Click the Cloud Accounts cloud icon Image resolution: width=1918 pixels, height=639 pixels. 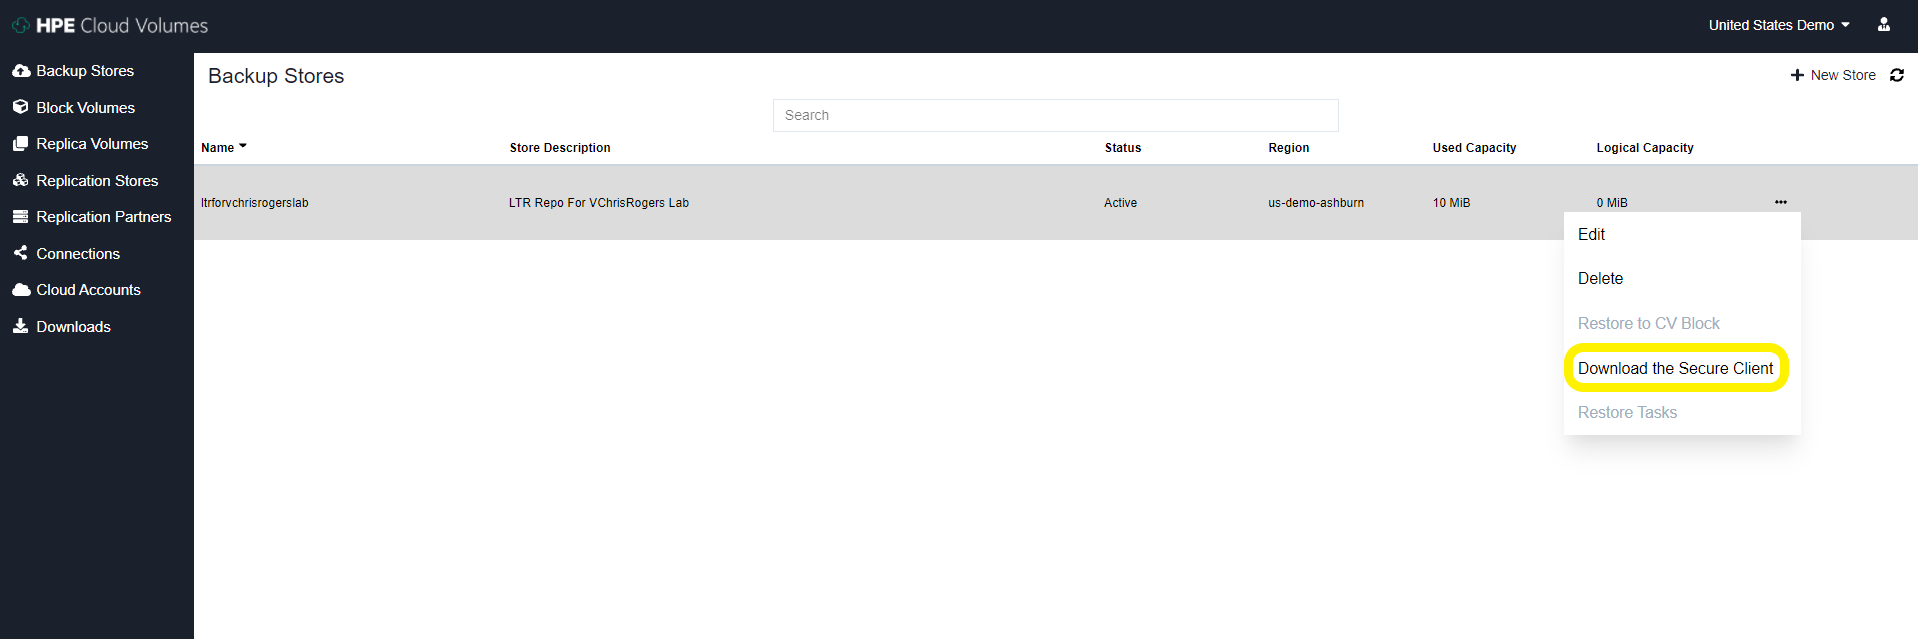[20, 290]
